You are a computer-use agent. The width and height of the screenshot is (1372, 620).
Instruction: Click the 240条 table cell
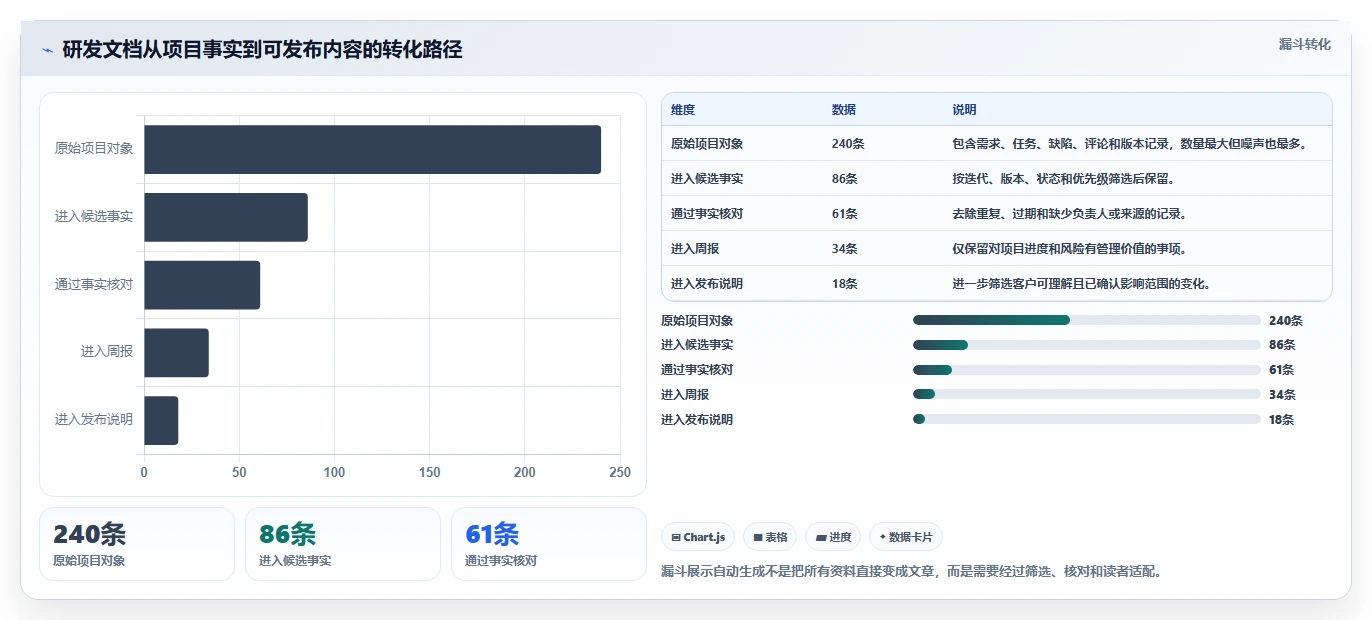coord(848,144)
